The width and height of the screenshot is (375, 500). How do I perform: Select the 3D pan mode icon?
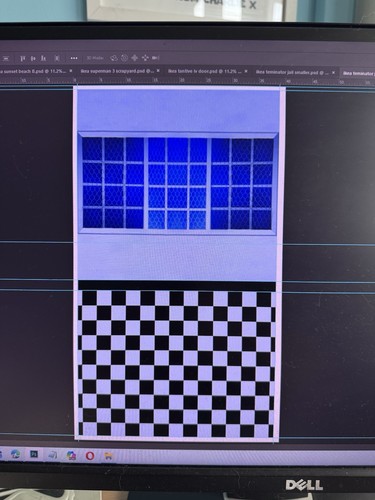[x=134, y=58]
